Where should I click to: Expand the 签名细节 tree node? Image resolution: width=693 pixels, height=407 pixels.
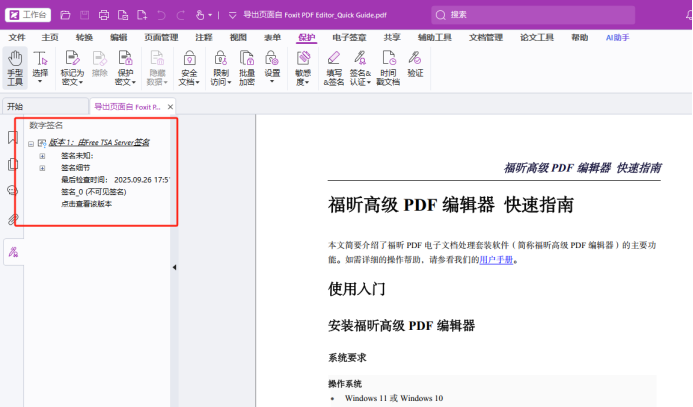point(42,168)
